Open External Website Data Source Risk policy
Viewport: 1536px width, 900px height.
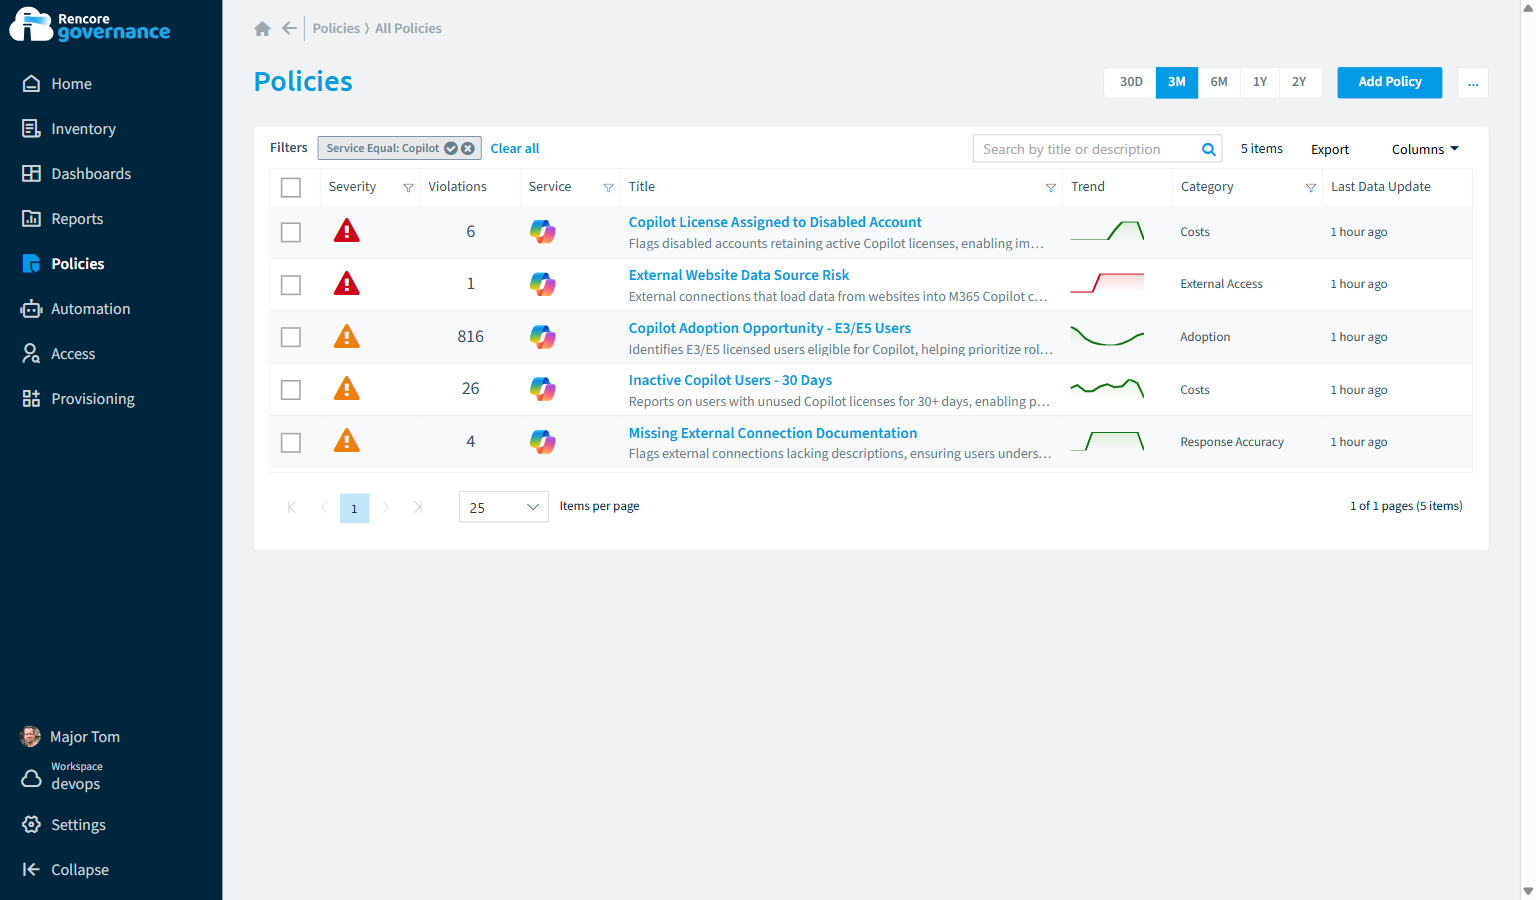(x=739, y=275)
